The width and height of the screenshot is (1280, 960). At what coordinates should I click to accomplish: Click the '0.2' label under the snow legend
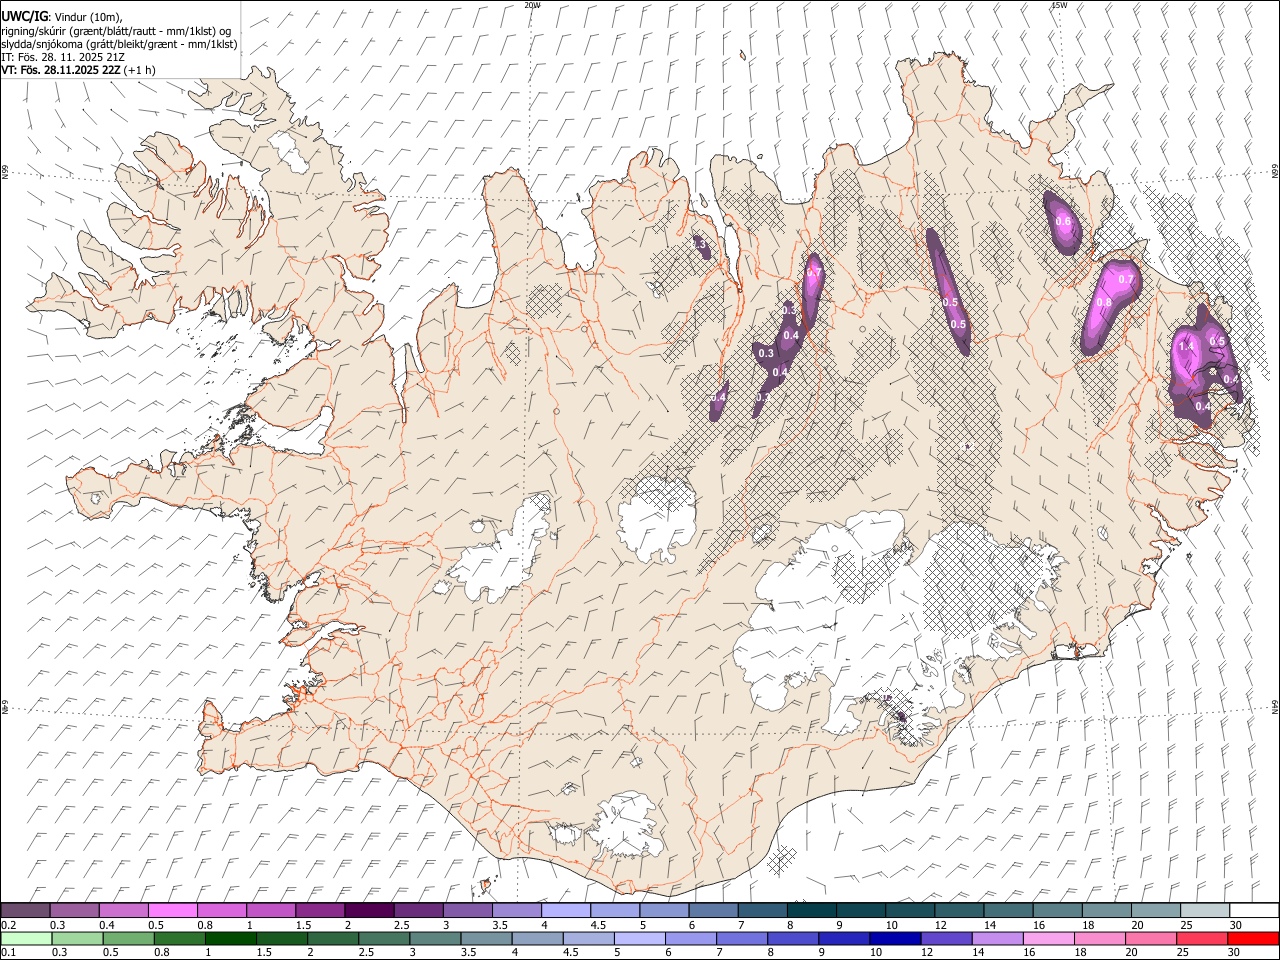9,924
